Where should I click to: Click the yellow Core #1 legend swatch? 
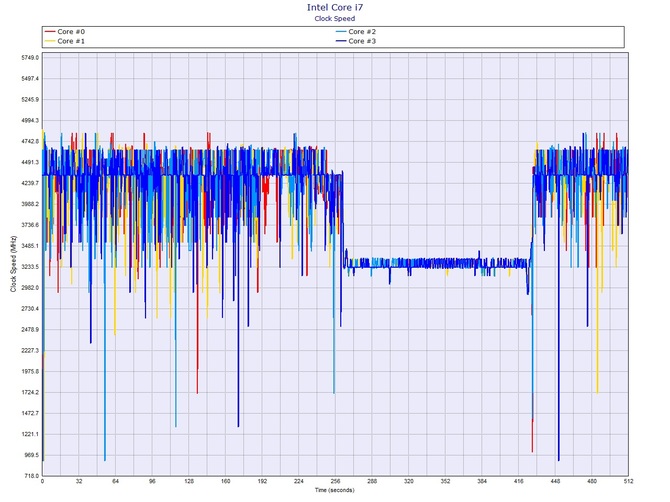50,41
